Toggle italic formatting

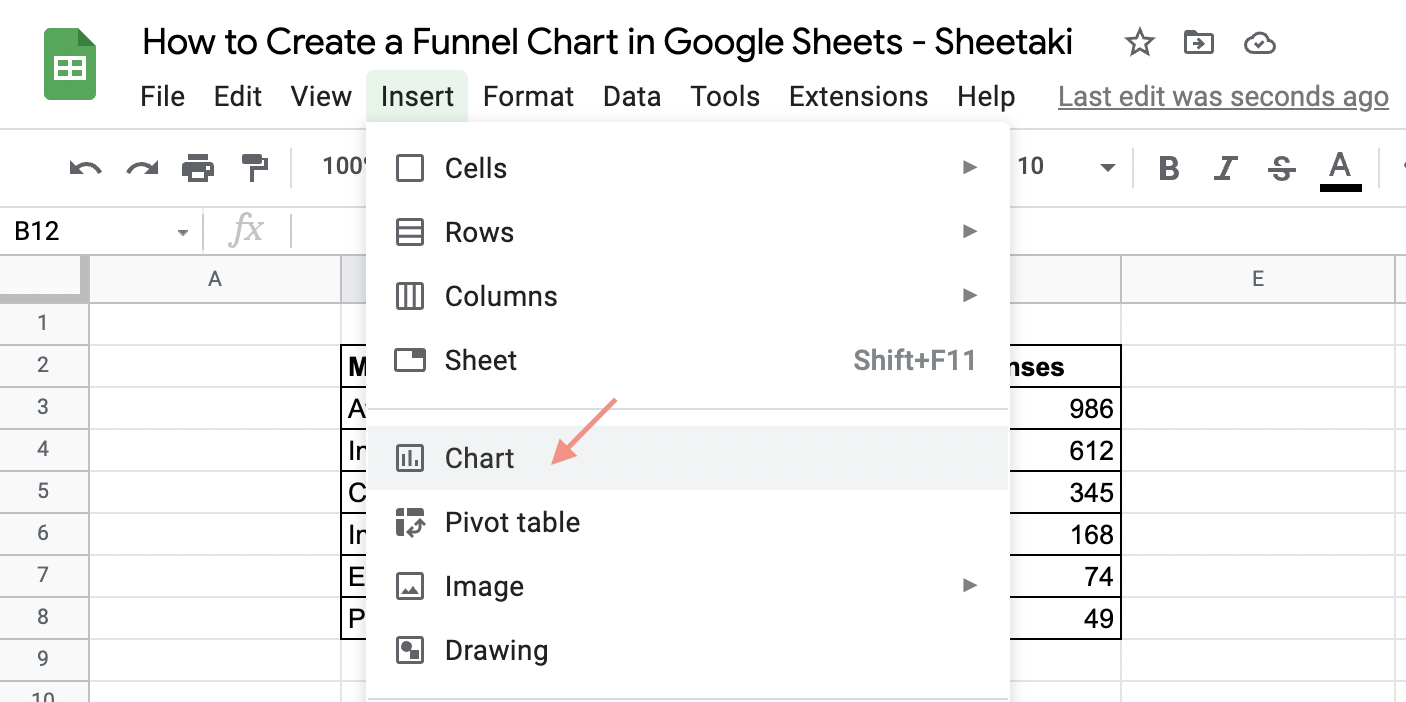pyautogui.click(x=1225, y=168)
